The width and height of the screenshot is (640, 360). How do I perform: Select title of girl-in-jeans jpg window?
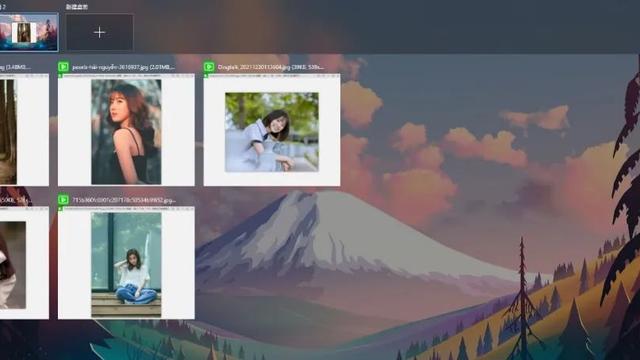pos(124,200)
